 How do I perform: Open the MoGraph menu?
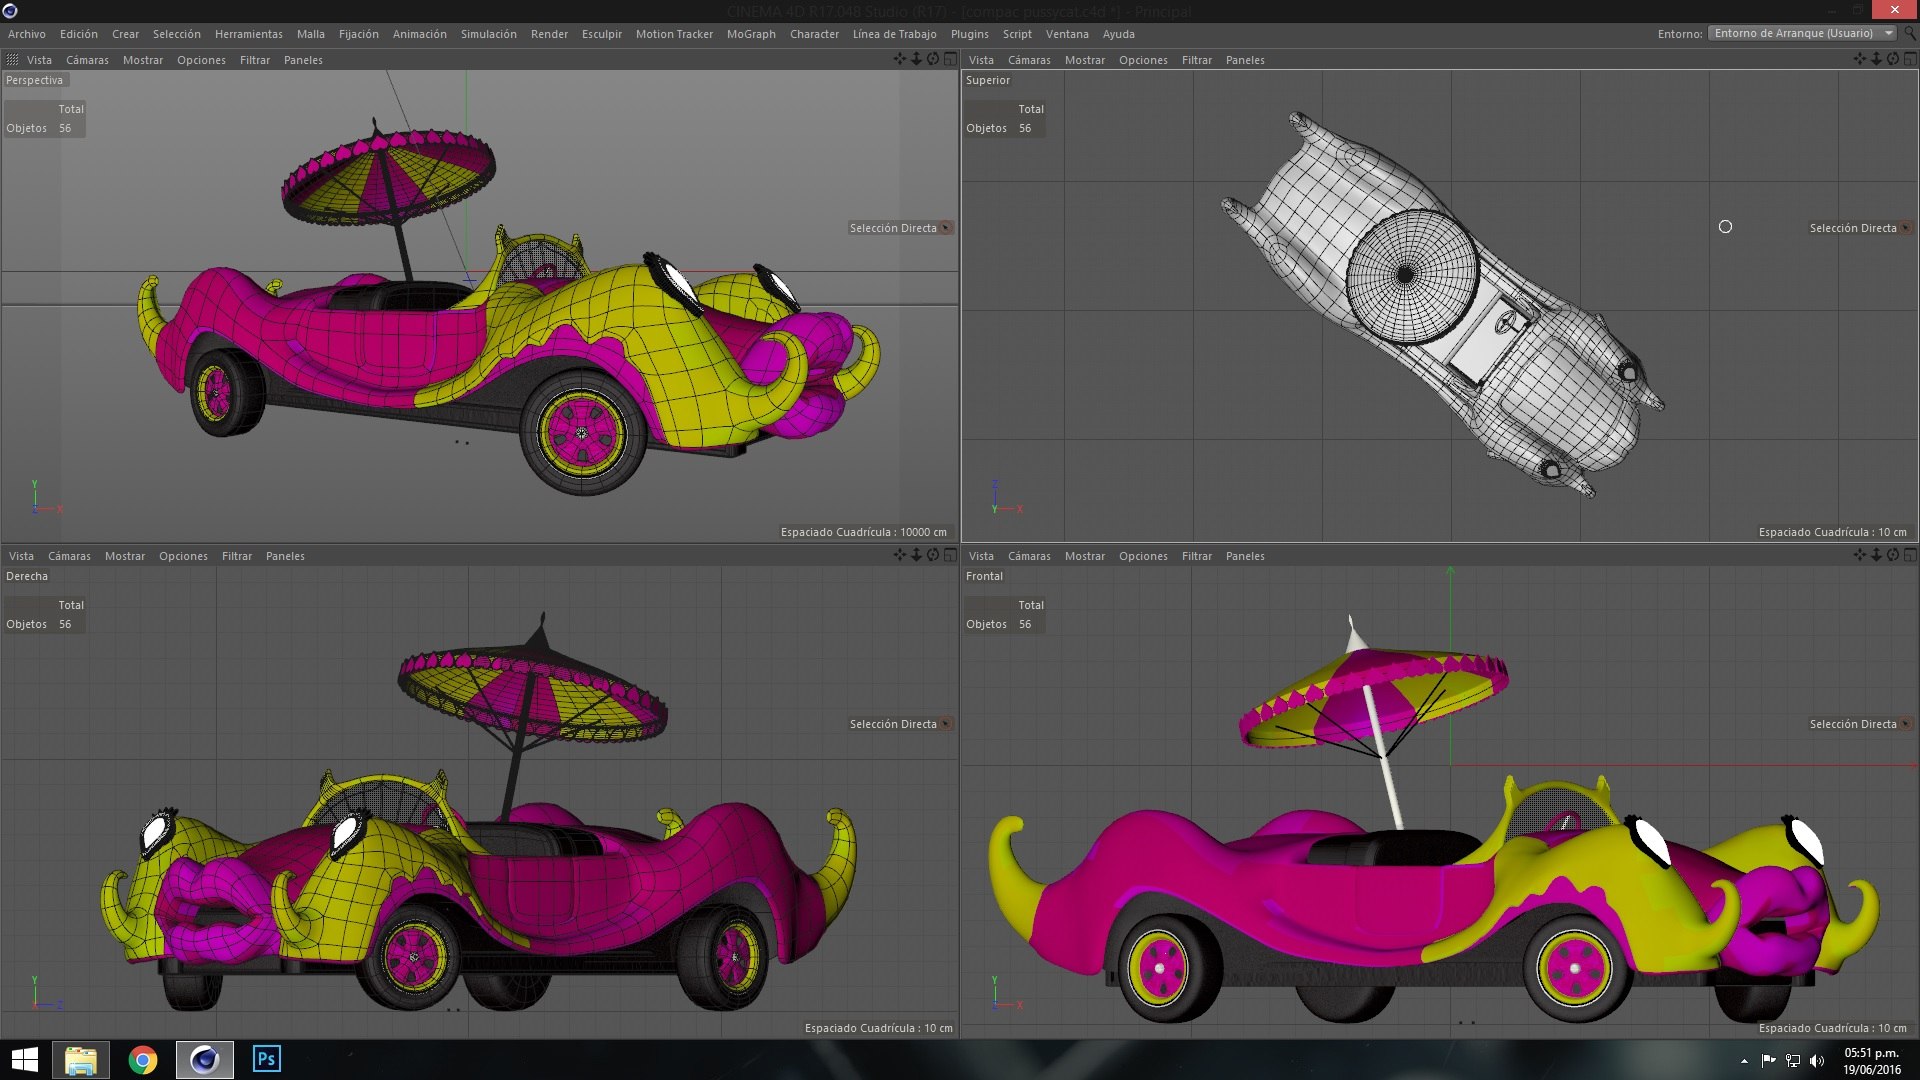751,34
